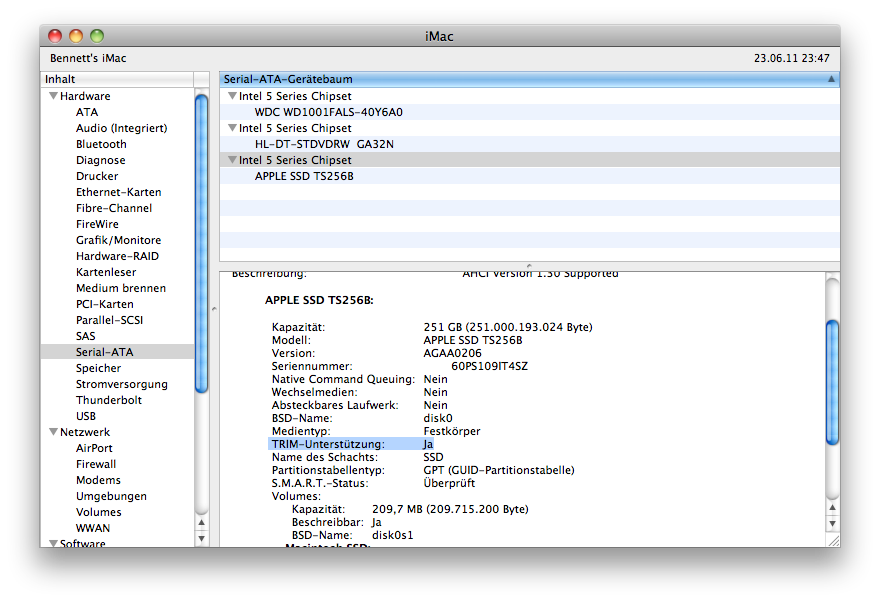Click the horizontal pane splitter handle
The width and height of the screenshot is (880, 602).
[x=529, y=265]
